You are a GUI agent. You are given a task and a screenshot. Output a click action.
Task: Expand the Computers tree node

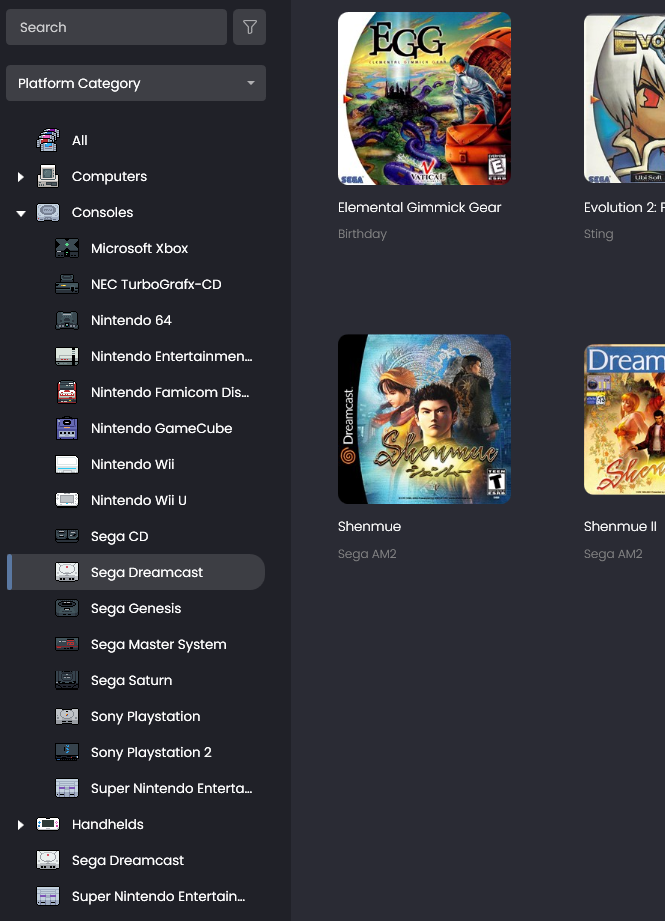[x=20, y=177]
